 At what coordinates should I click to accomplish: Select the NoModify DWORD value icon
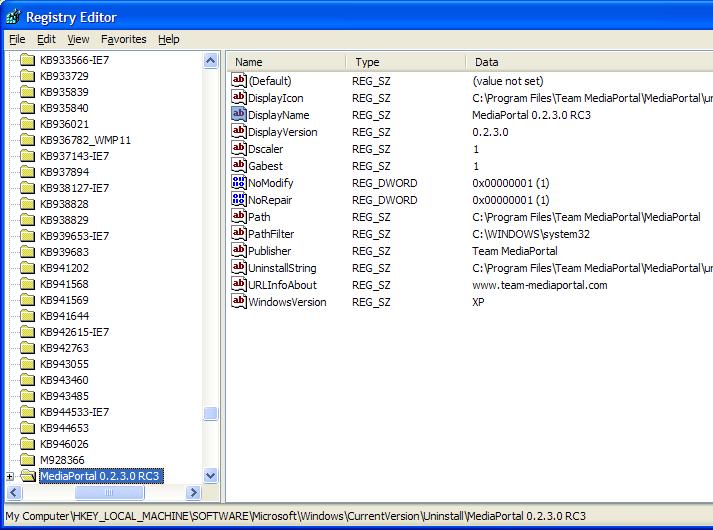(x=239, y=182)
